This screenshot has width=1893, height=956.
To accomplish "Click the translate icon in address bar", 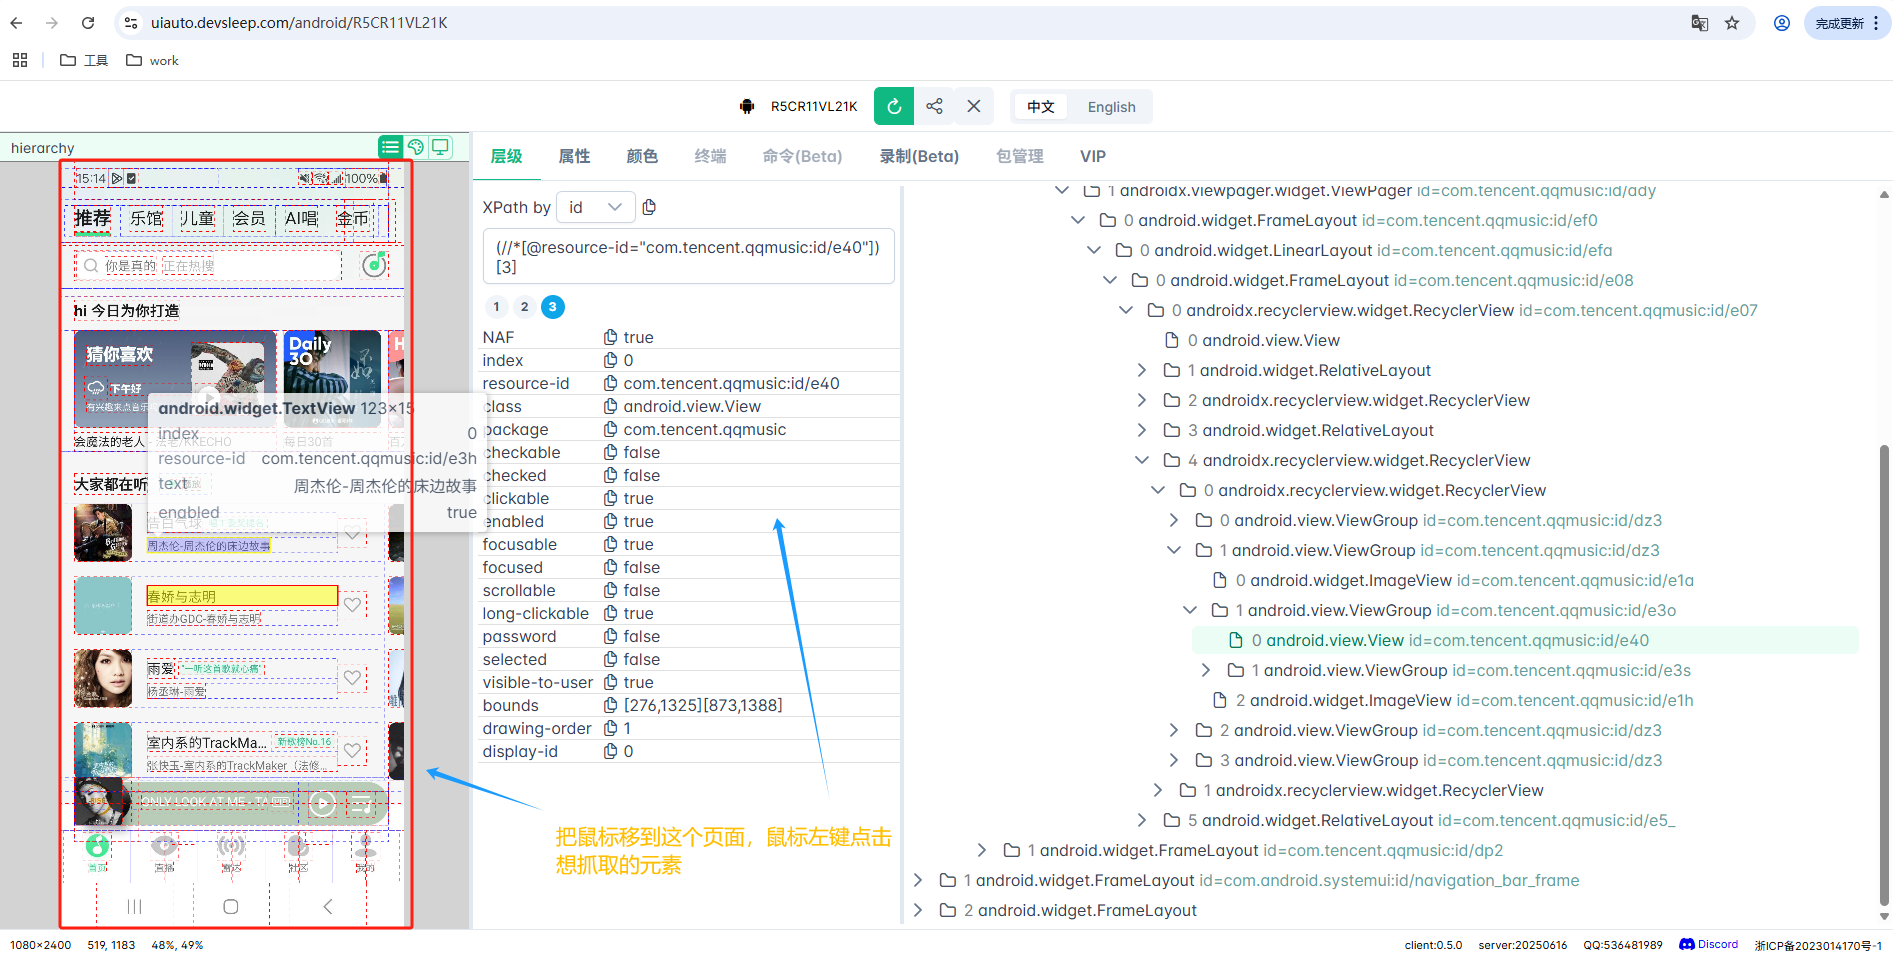I will pos(1700,22).
